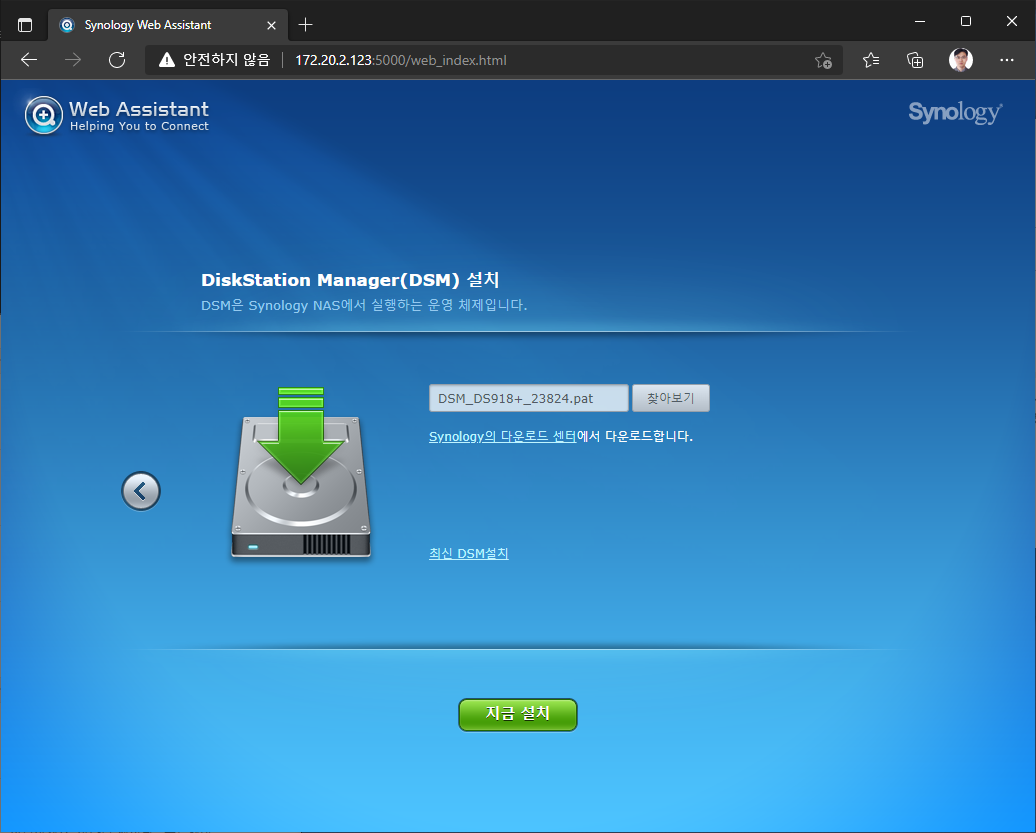The width and height of the screenshot is (1036, 833).
Task: Reload the page with refresh icon
Action: click(x=117, y=60)
